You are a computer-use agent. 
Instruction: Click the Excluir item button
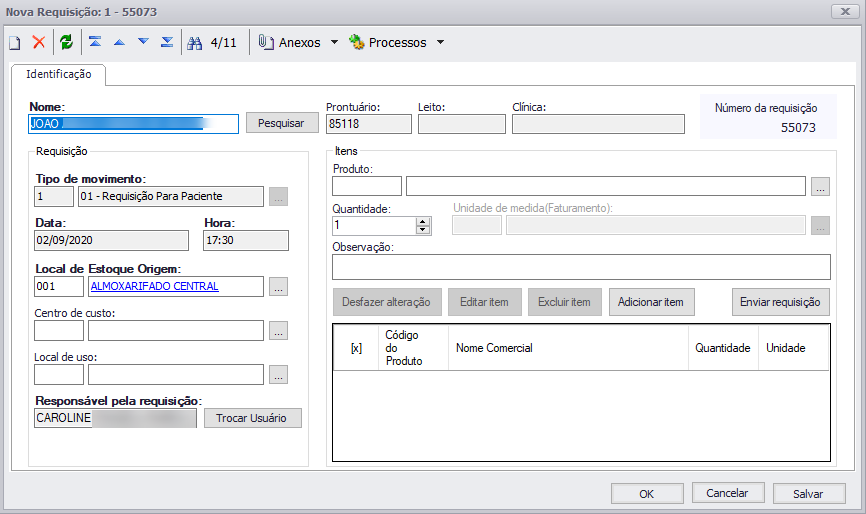pyautogui.click(x=564, y=302)
